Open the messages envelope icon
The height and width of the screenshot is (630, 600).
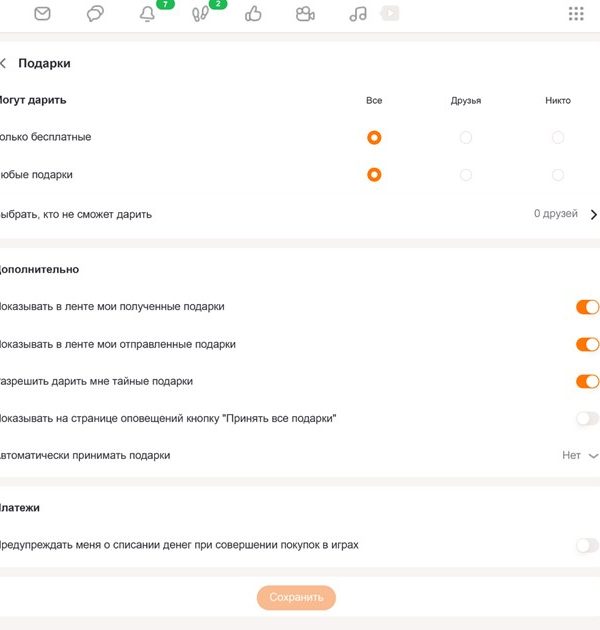[x=42, y=14]
